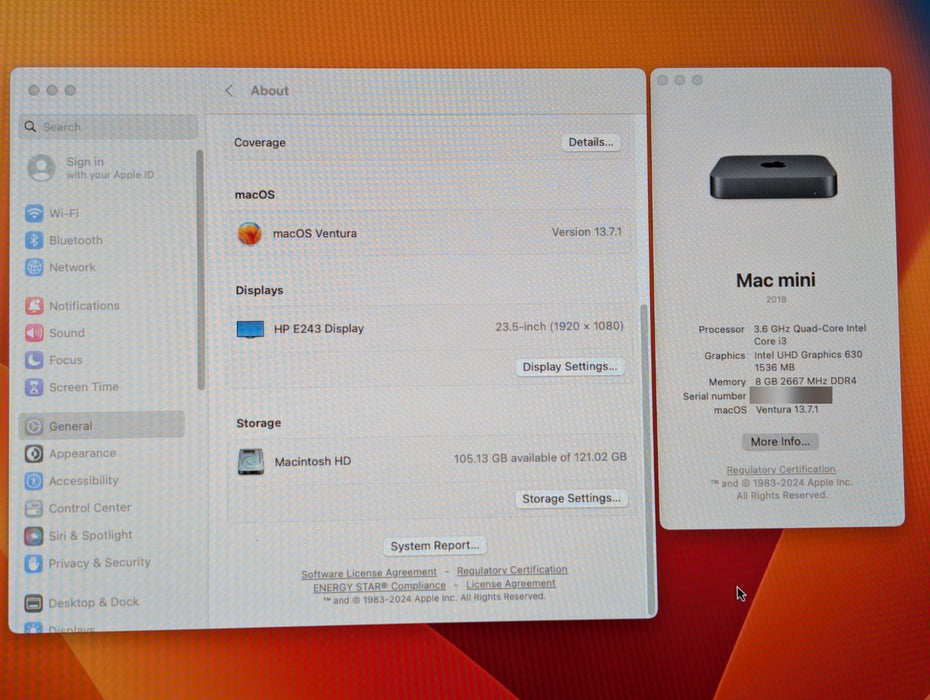The image size is (930, 700).
Task: Open the License Agreement link beside ENERGY STAR
Action: [511, 584]
